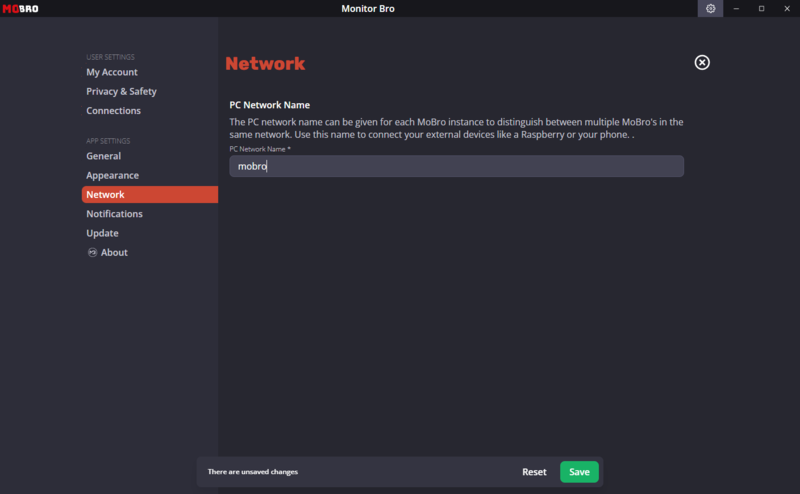Click the Monitor Bro window title
This screenshot has width=800, height=494.
[368, 9]
